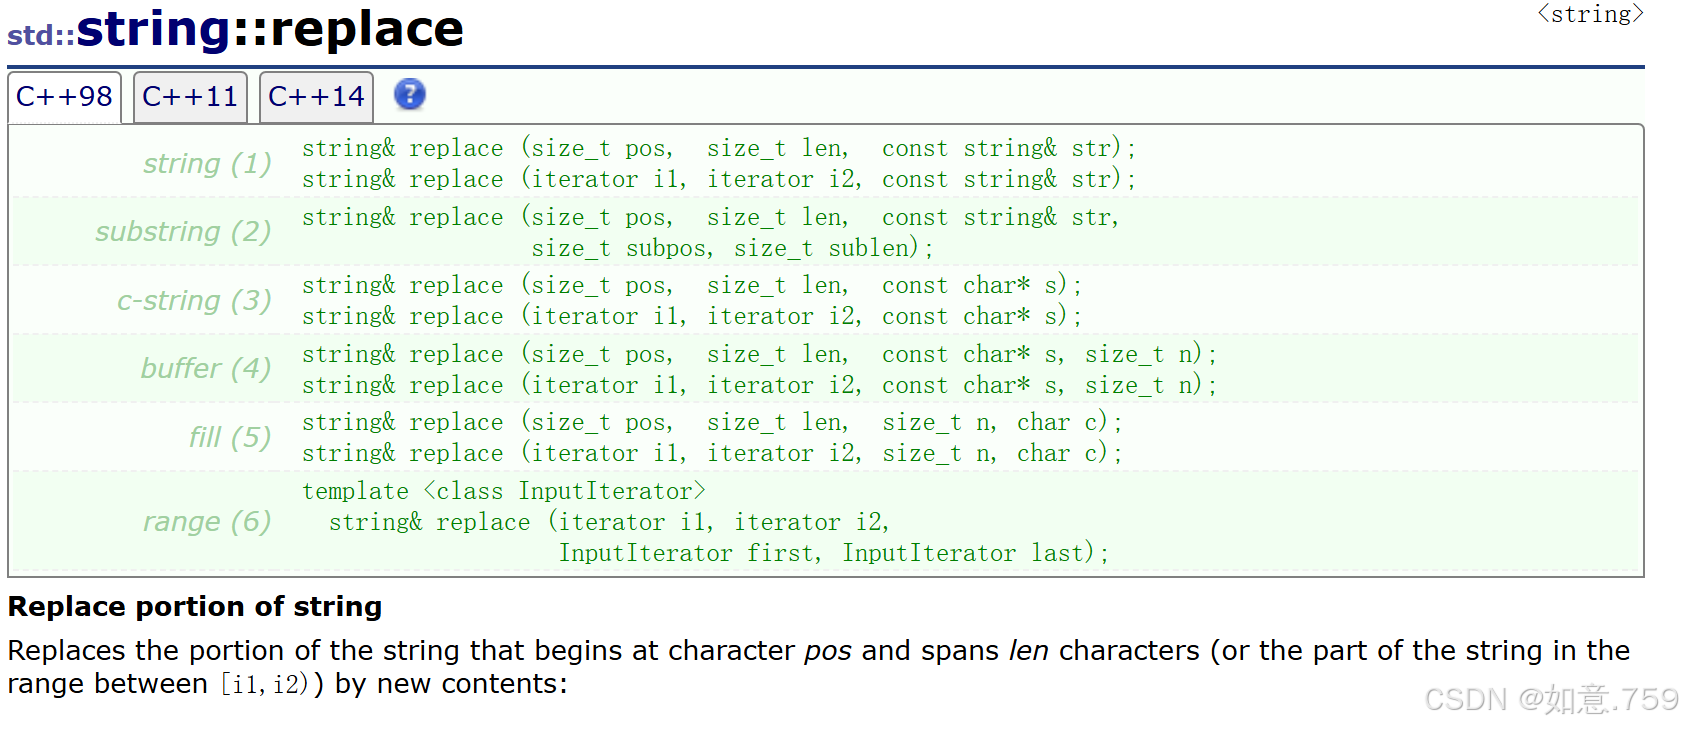Click the std:: namespace prefix in the title

point(41,35)
